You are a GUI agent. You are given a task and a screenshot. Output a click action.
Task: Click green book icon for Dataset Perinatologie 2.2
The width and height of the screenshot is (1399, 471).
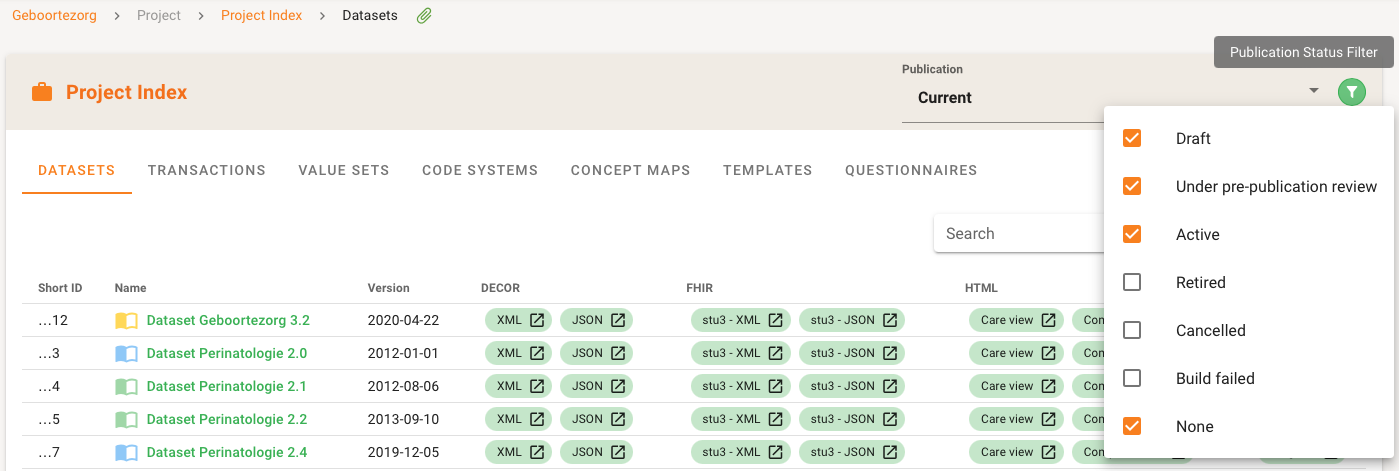[x=126, y=420]
